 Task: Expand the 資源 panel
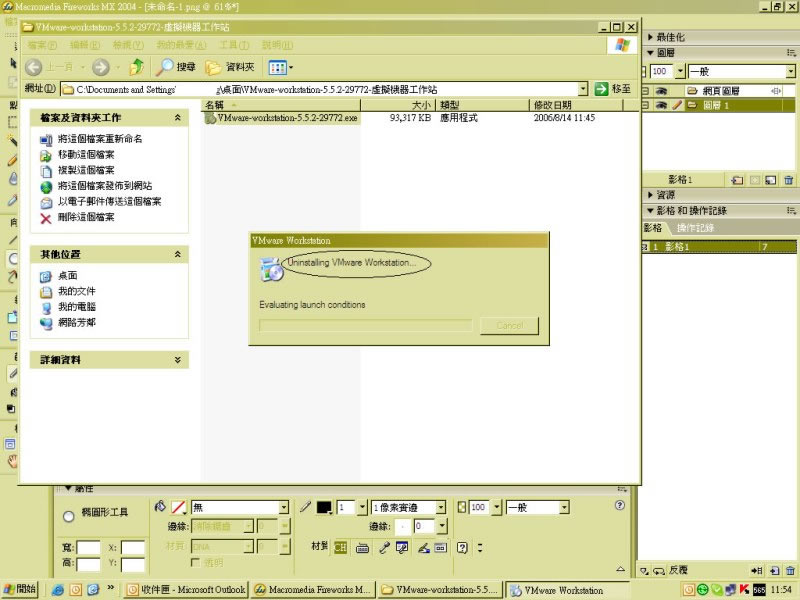point(651,195)
